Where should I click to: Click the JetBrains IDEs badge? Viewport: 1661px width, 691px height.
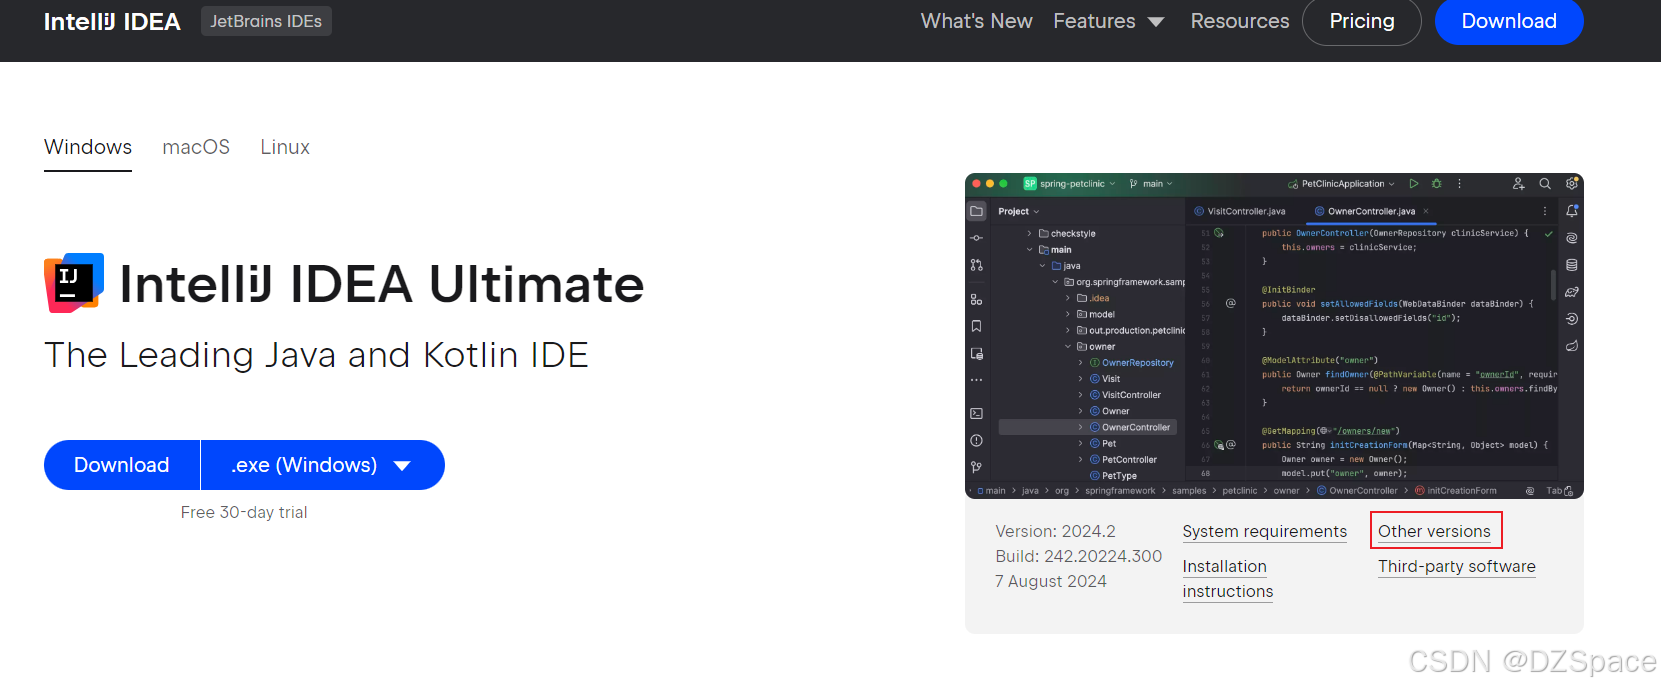click(266, 21)
